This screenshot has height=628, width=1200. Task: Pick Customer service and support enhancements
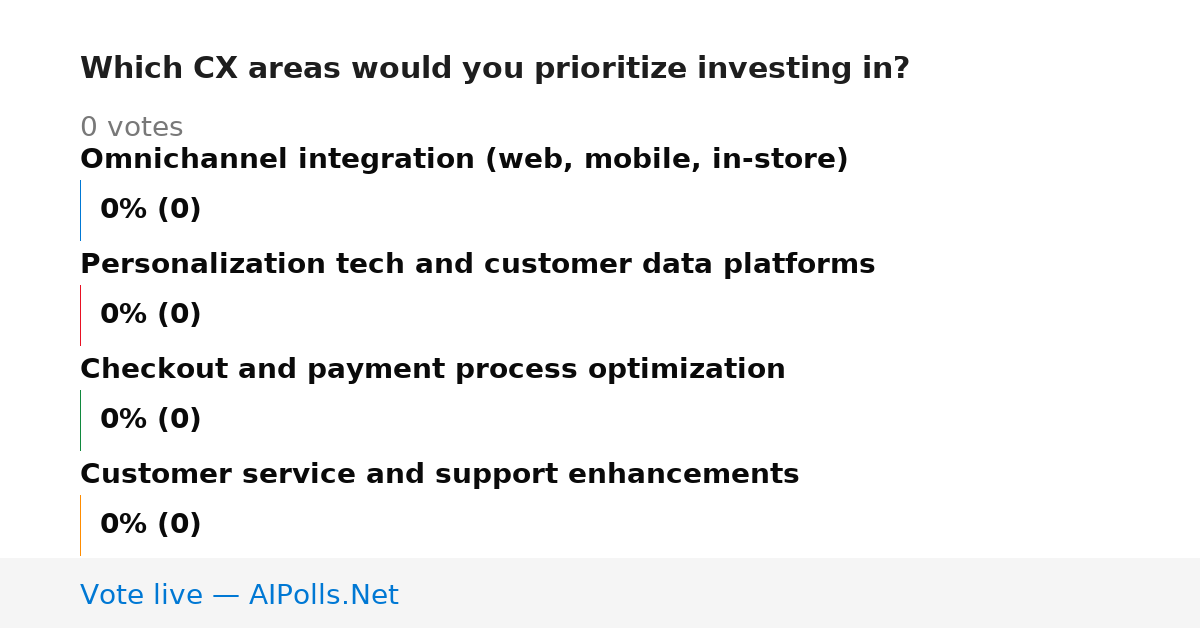point(439,474)
